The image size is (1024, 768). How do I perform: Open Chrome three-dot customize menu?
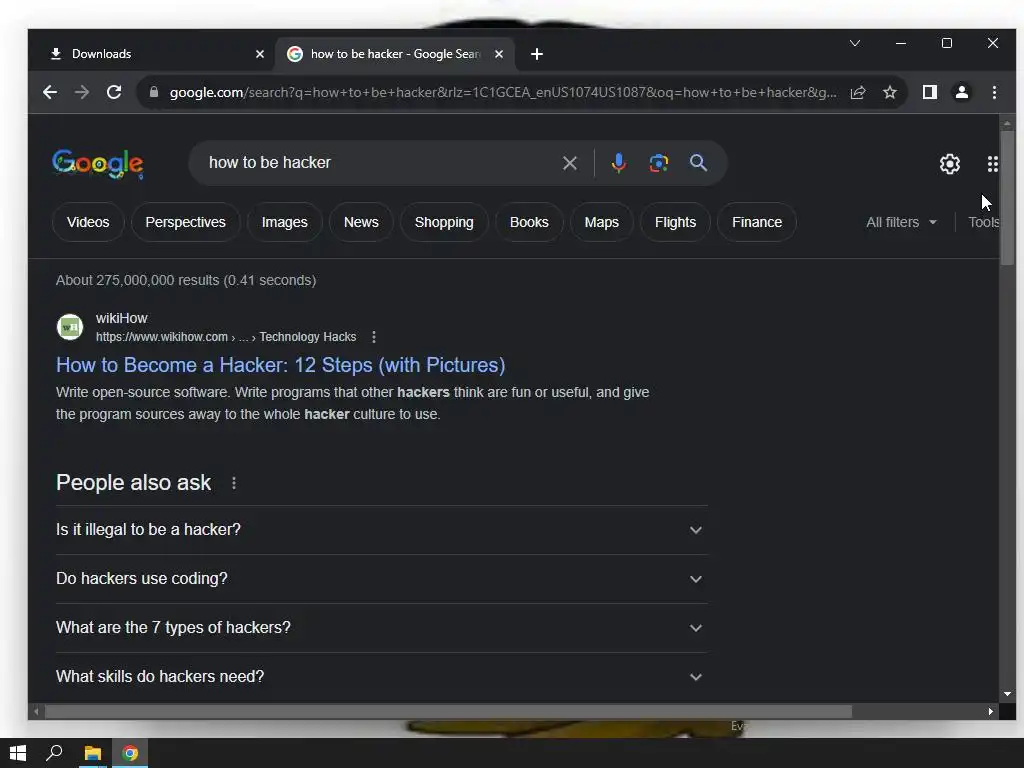(x=994, y=92)
